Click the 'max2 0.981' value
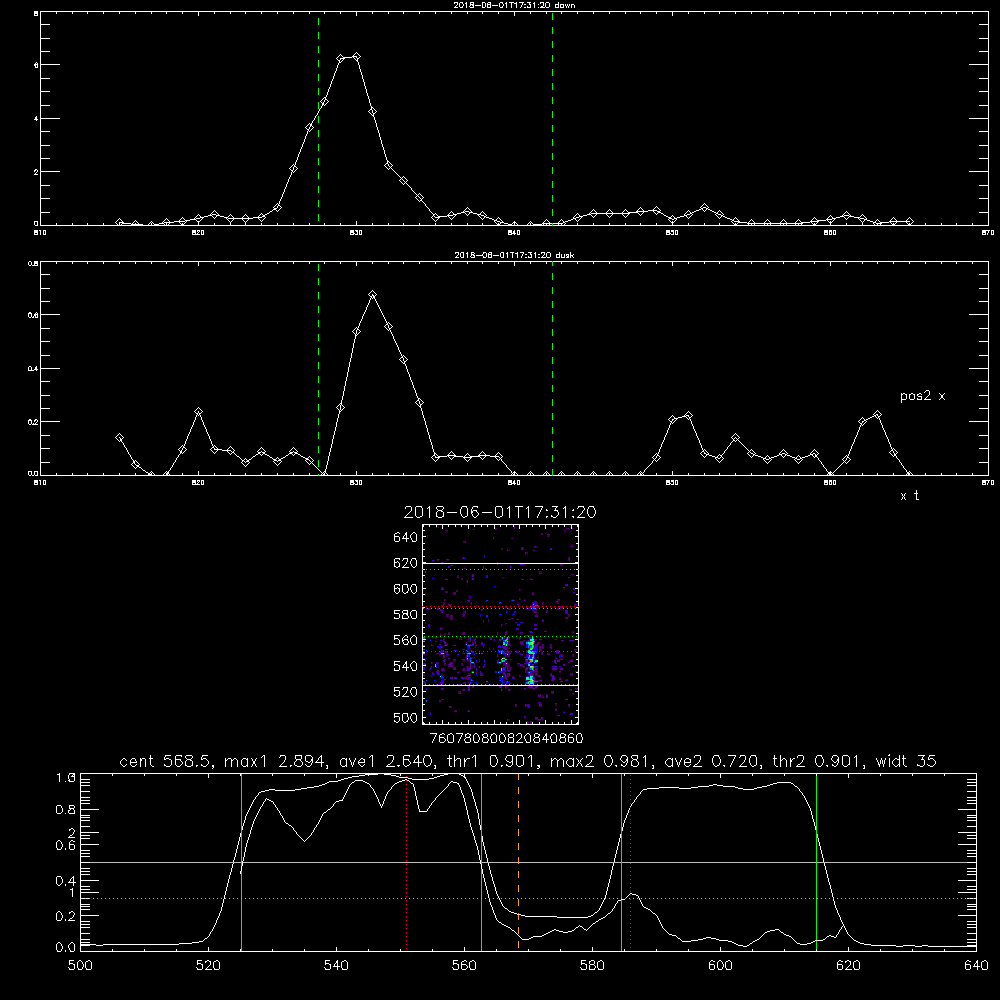 (602, 761)
